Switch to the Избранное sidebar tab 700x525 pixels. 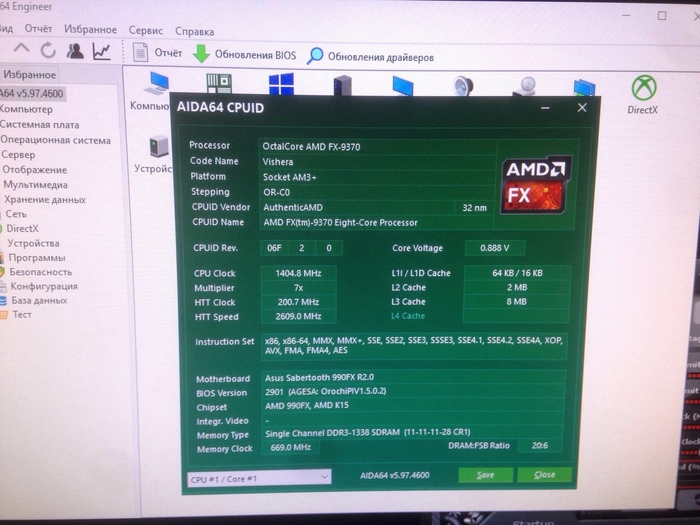coord(29,74)
